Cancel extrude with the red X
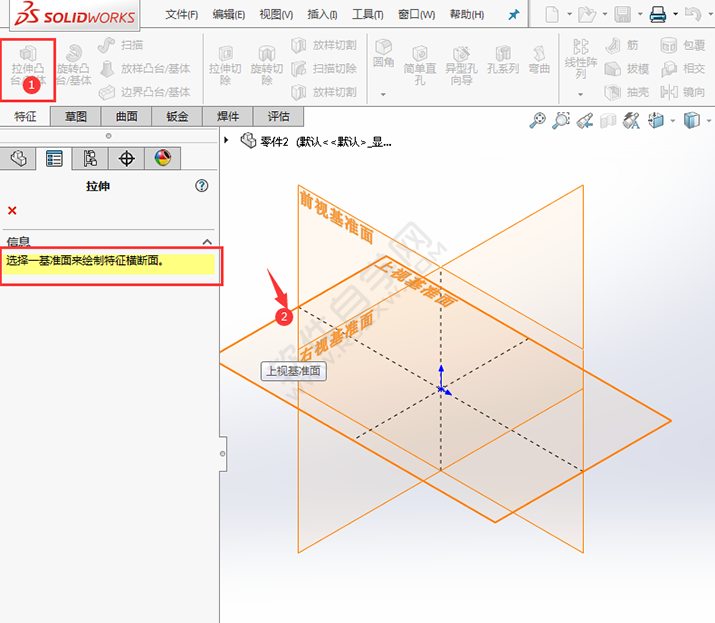This screenshot has height=623, width=715. point(12,210)
